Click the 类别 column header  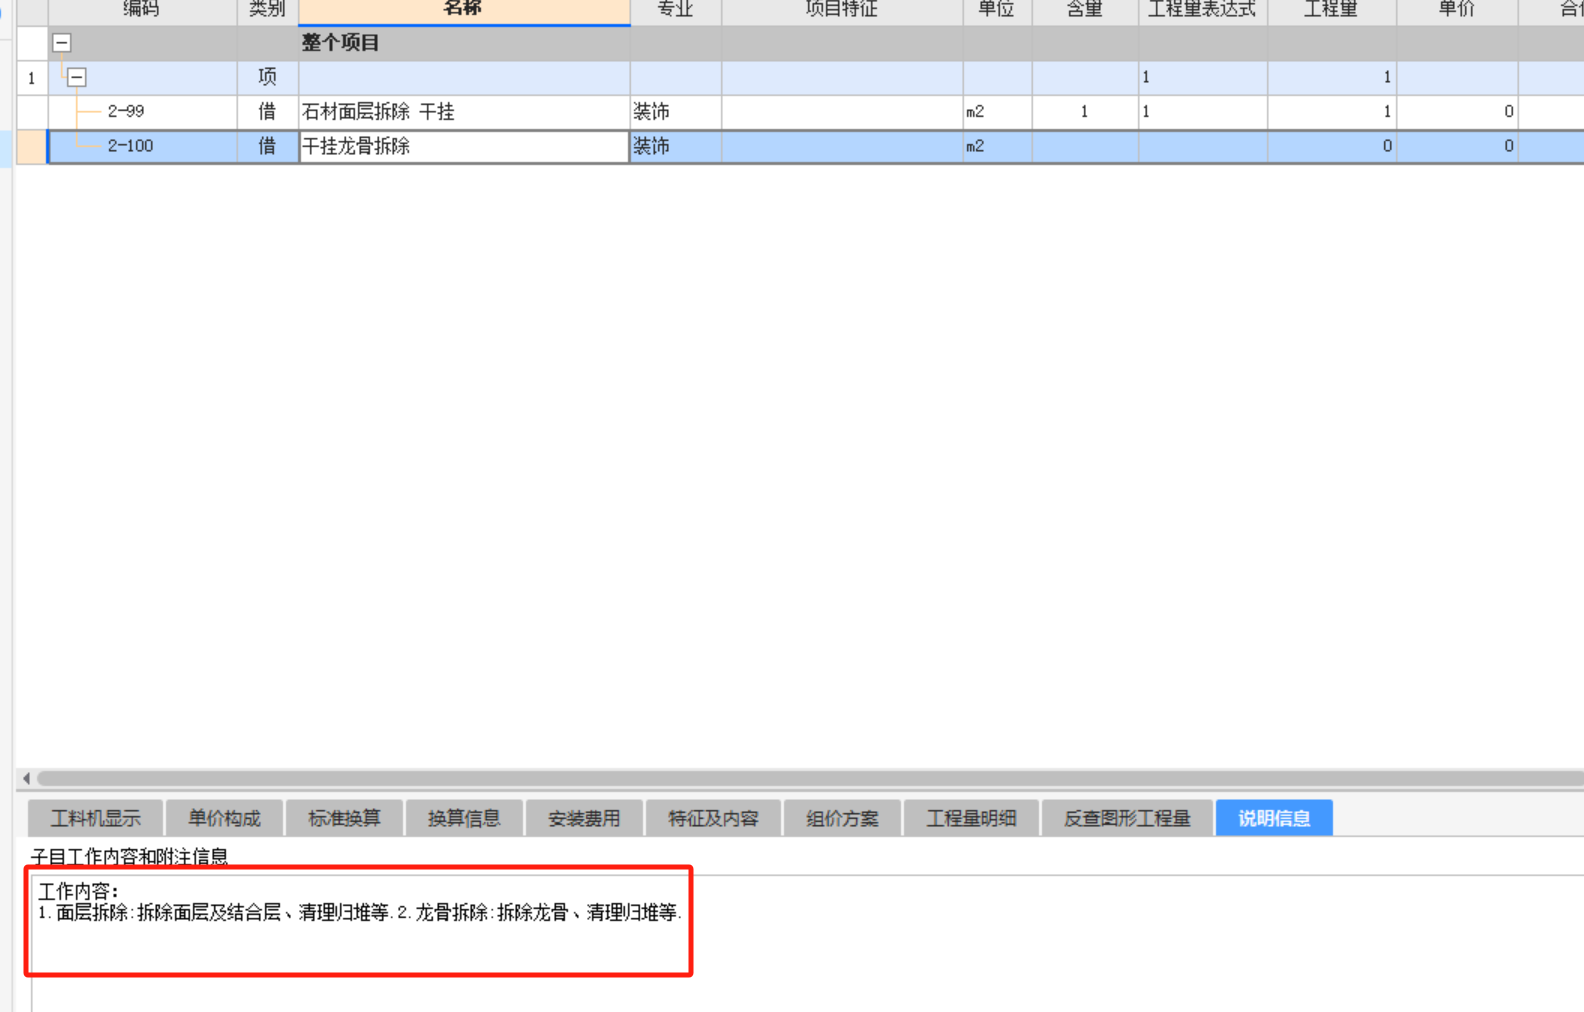pyautogui.click(x=267, y=10)
